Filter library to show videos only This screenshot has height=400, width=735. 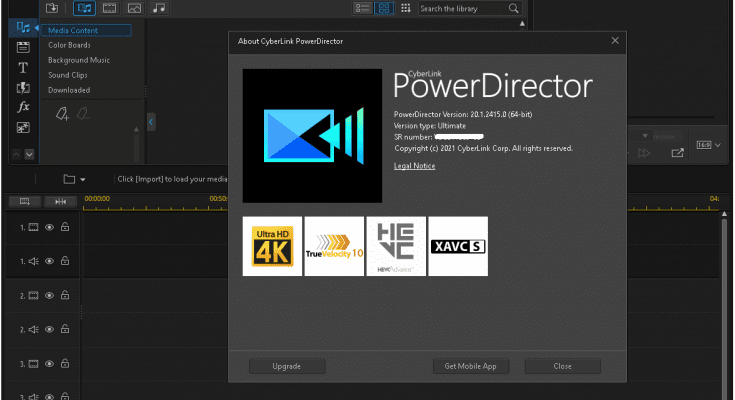[109, 8]
